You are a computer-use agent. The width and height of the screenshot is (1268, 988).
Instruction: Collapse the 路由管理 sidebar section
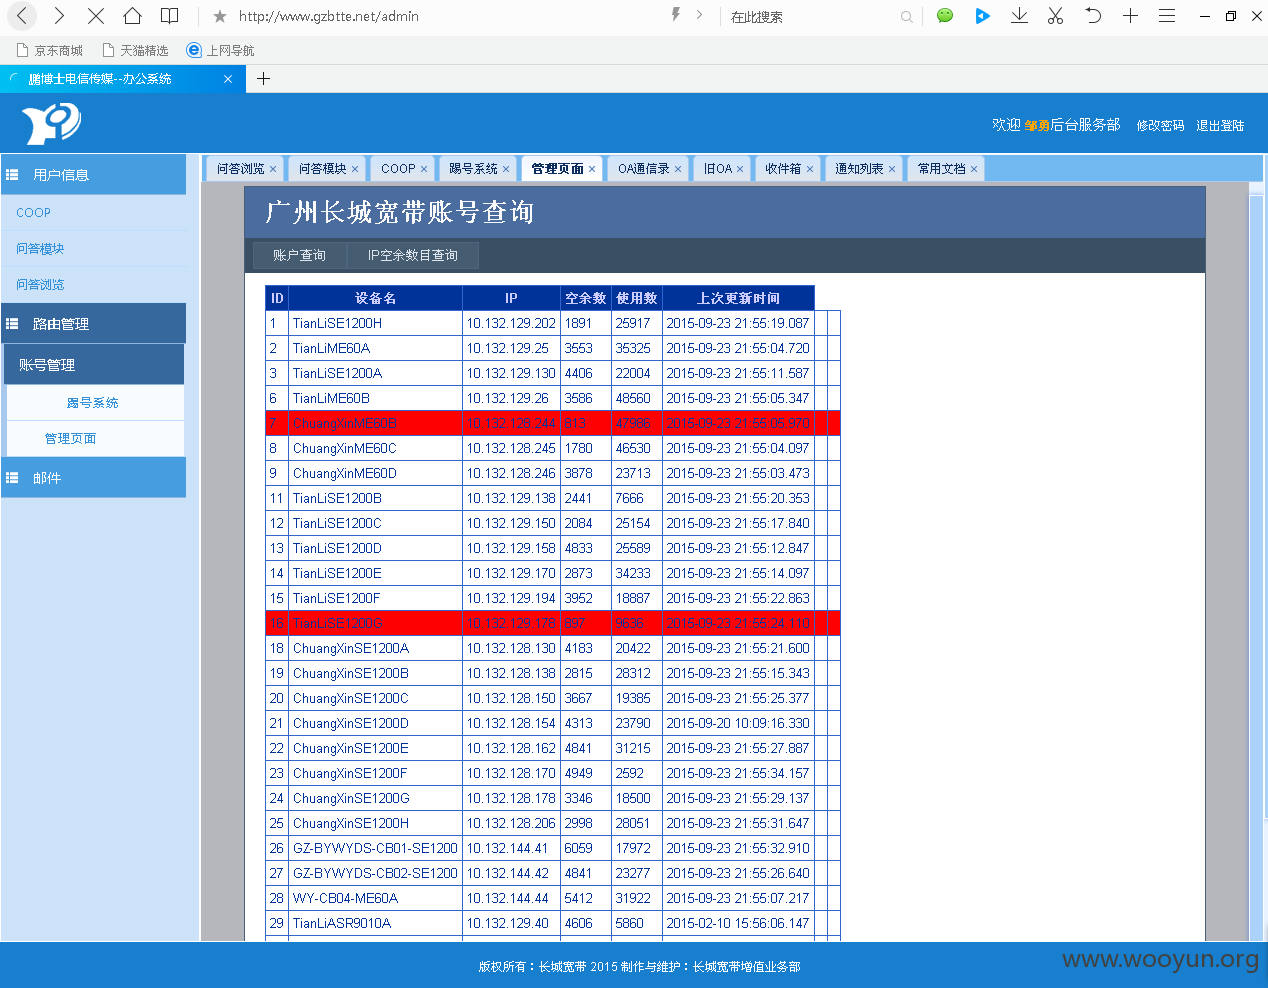pyautogui.click(x=93, y=323)
